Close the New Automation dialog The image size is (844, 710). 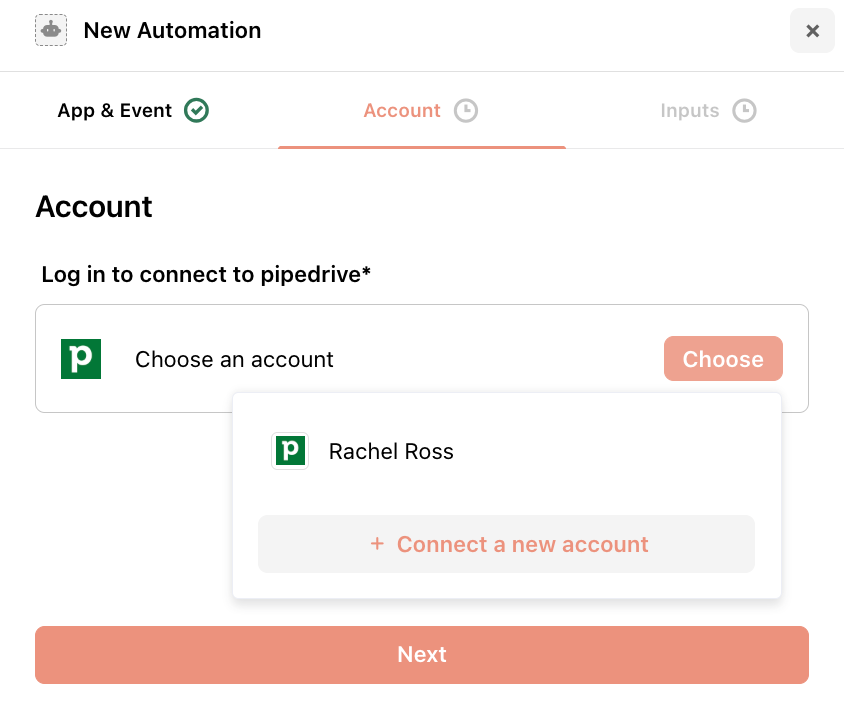click(812, 31)
